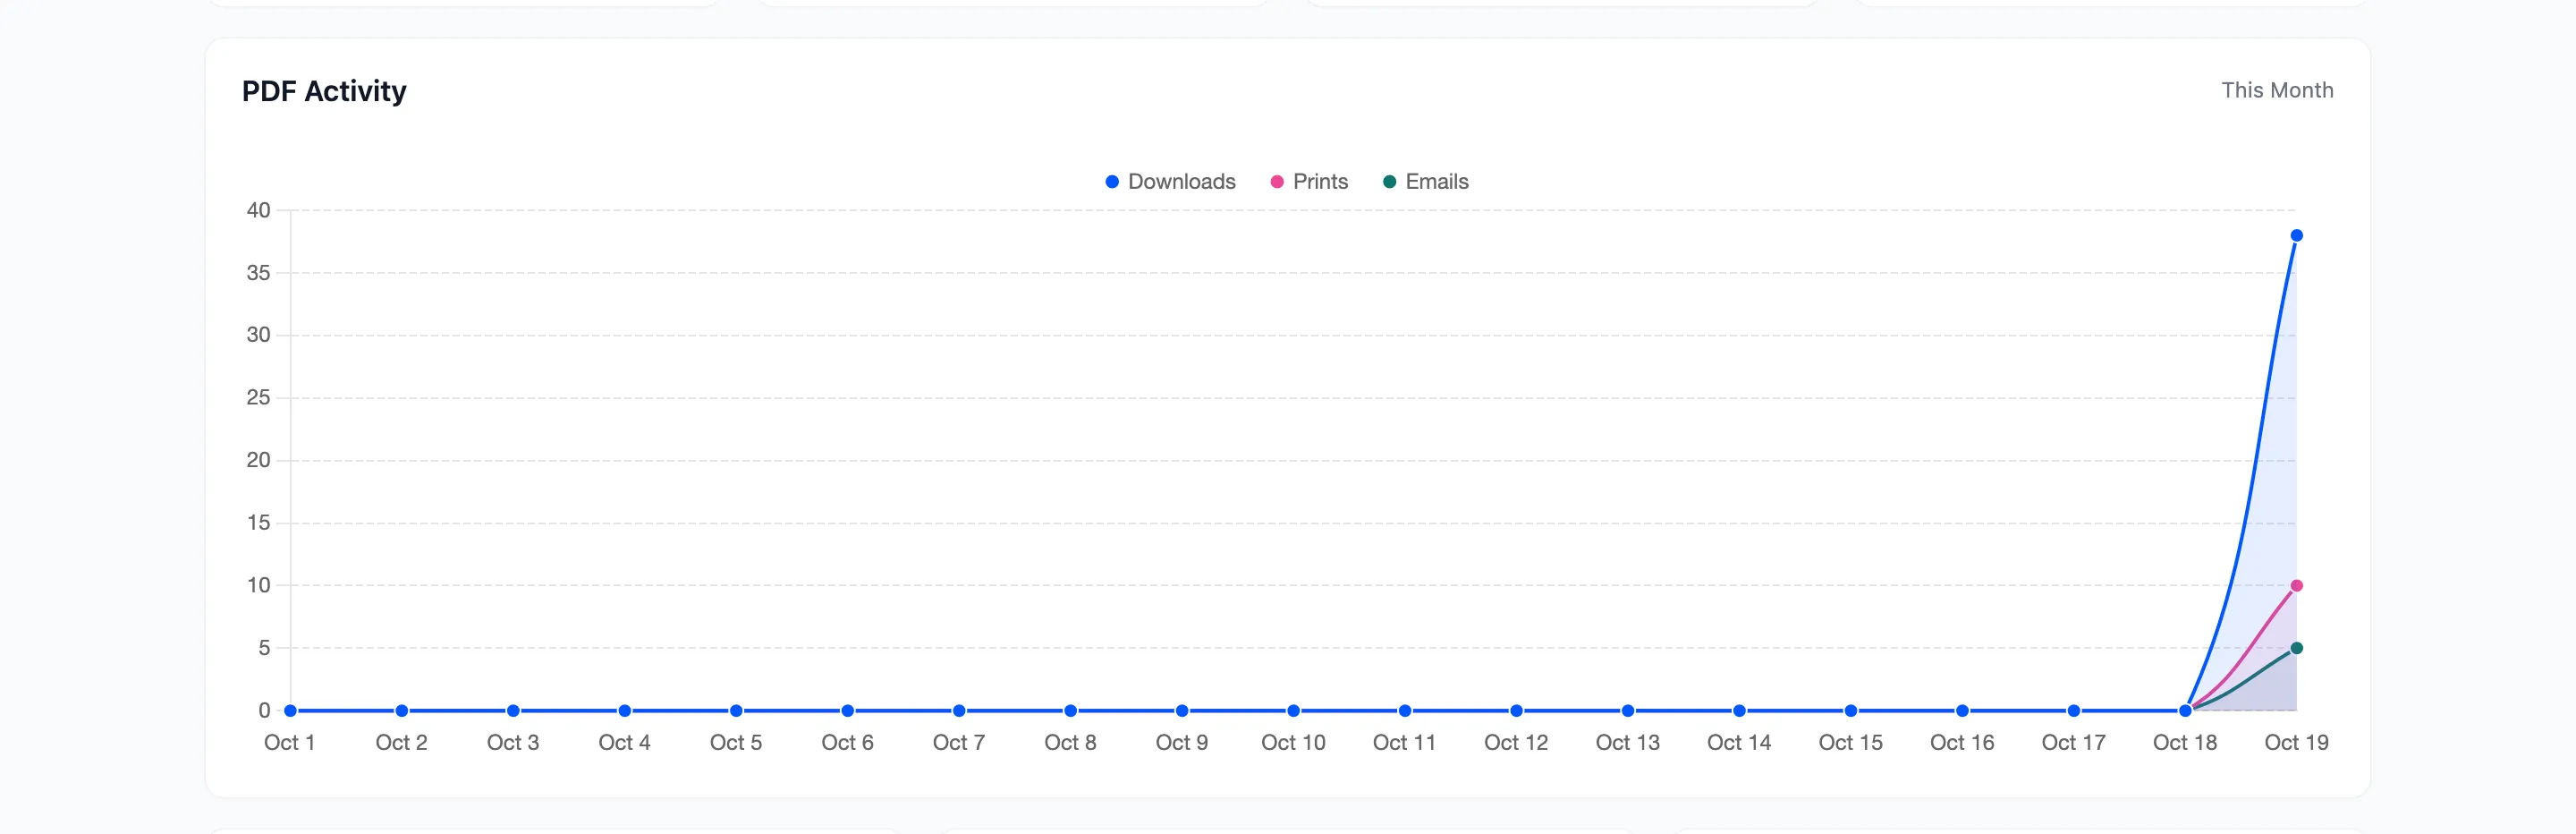Select the data point above Oct 18

pos(2185,711)
